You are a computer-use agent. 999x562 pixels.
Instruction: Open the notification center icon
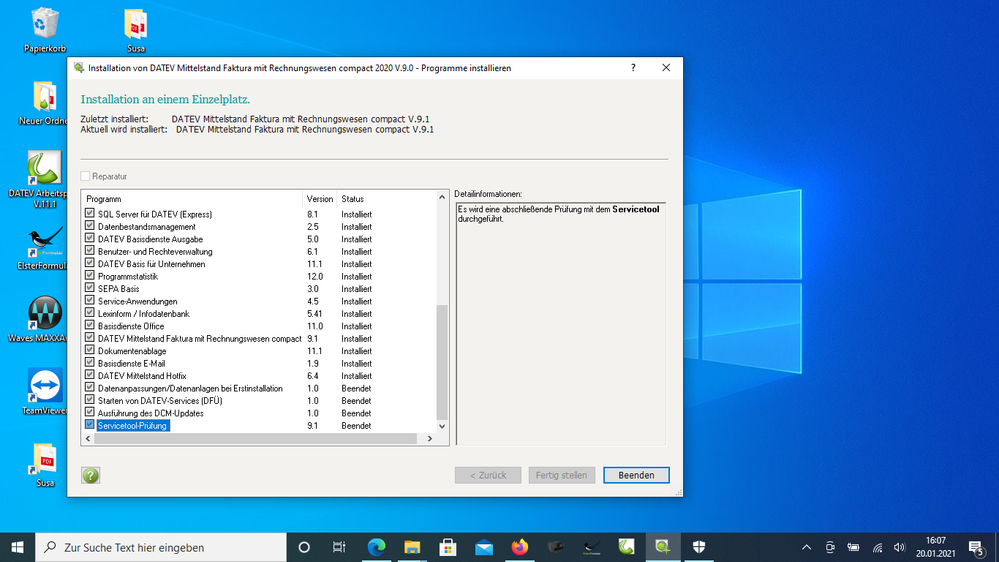click(976, 547)
